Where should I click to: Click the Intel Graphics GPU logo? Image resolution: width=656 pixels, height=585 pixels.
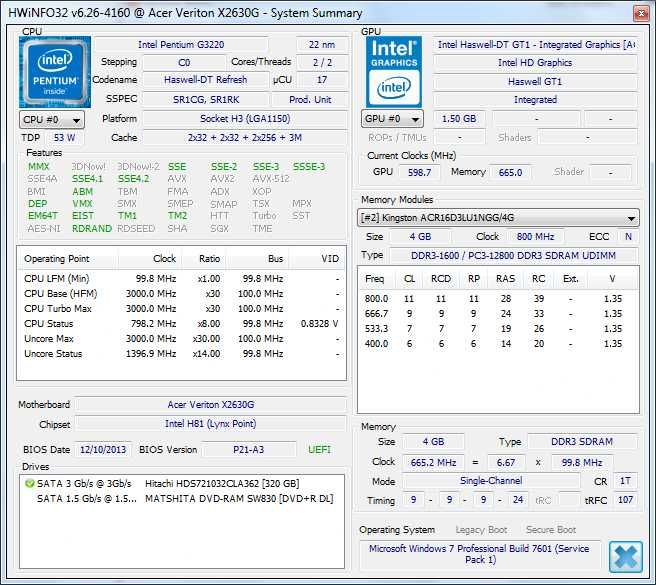[394, 72]
